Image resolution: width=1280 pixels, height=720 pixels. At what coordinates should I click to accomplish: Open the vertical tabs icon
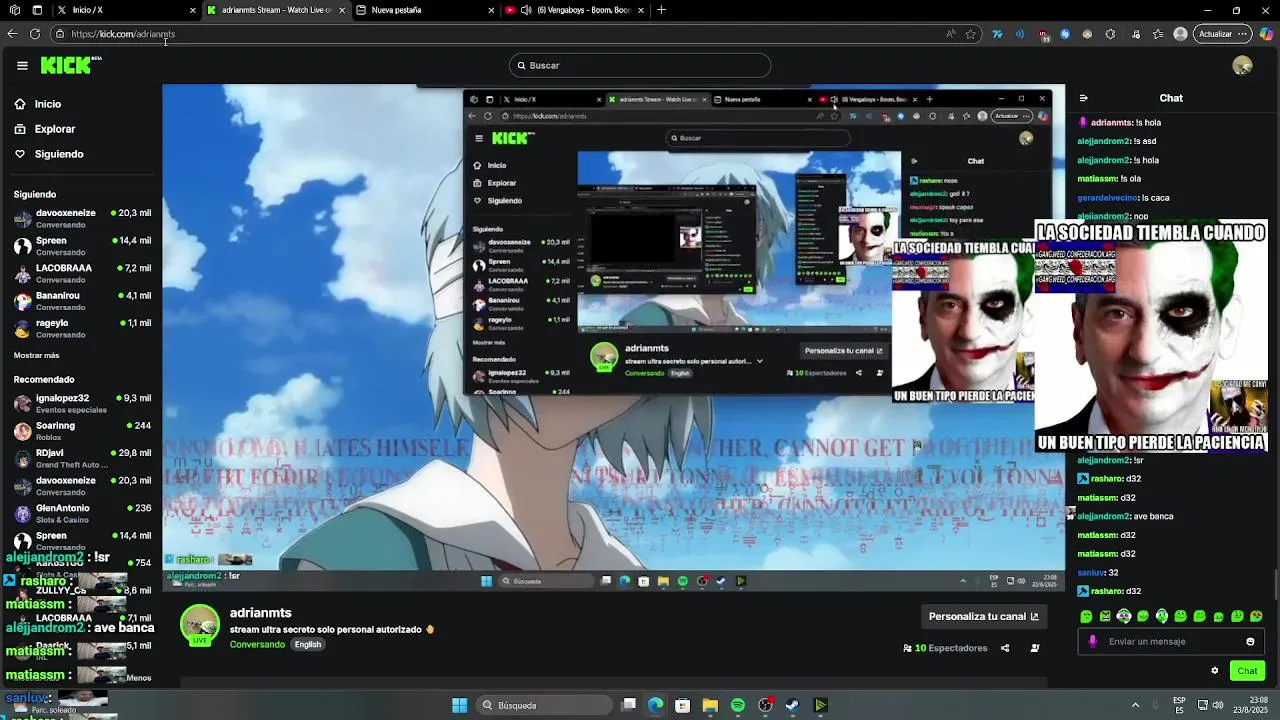[37, 10]
